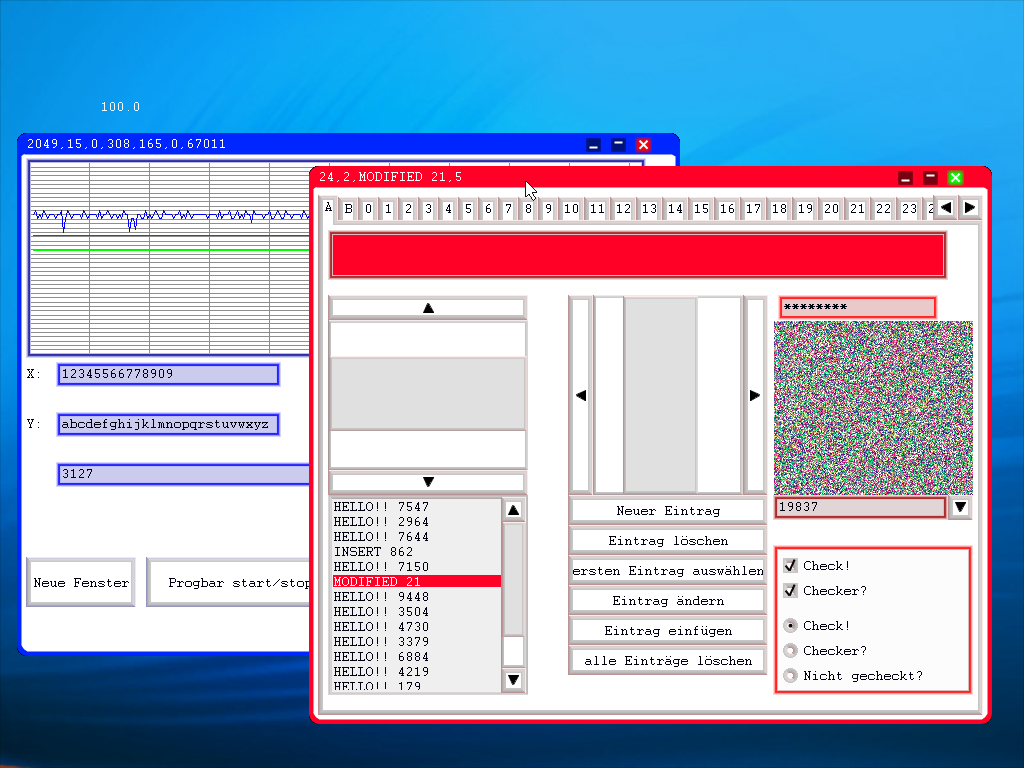Click the Neuer Eintrag button
The image size is (1024, 768).
point(667,511)
